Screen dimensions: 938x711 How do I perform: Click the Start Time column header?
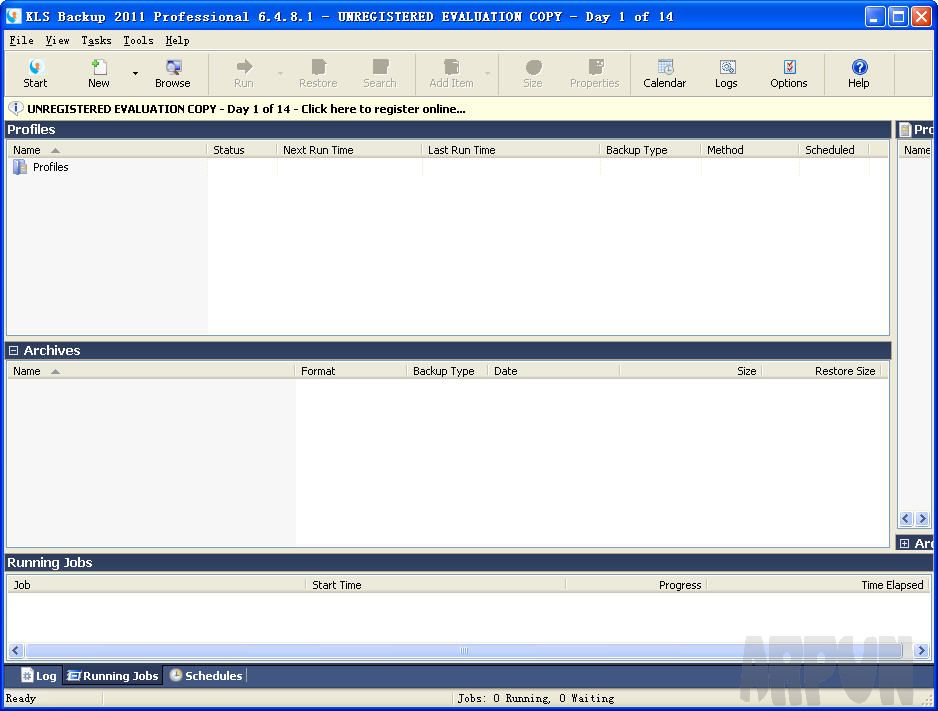pyautogui.click(x=436, y=585)
